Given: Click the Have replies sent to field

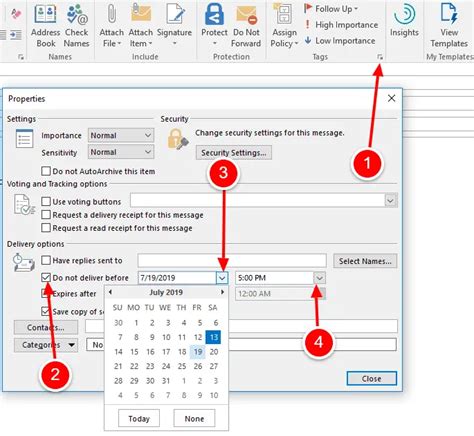Looking at the screenshot, I should (x=232, y=260).
